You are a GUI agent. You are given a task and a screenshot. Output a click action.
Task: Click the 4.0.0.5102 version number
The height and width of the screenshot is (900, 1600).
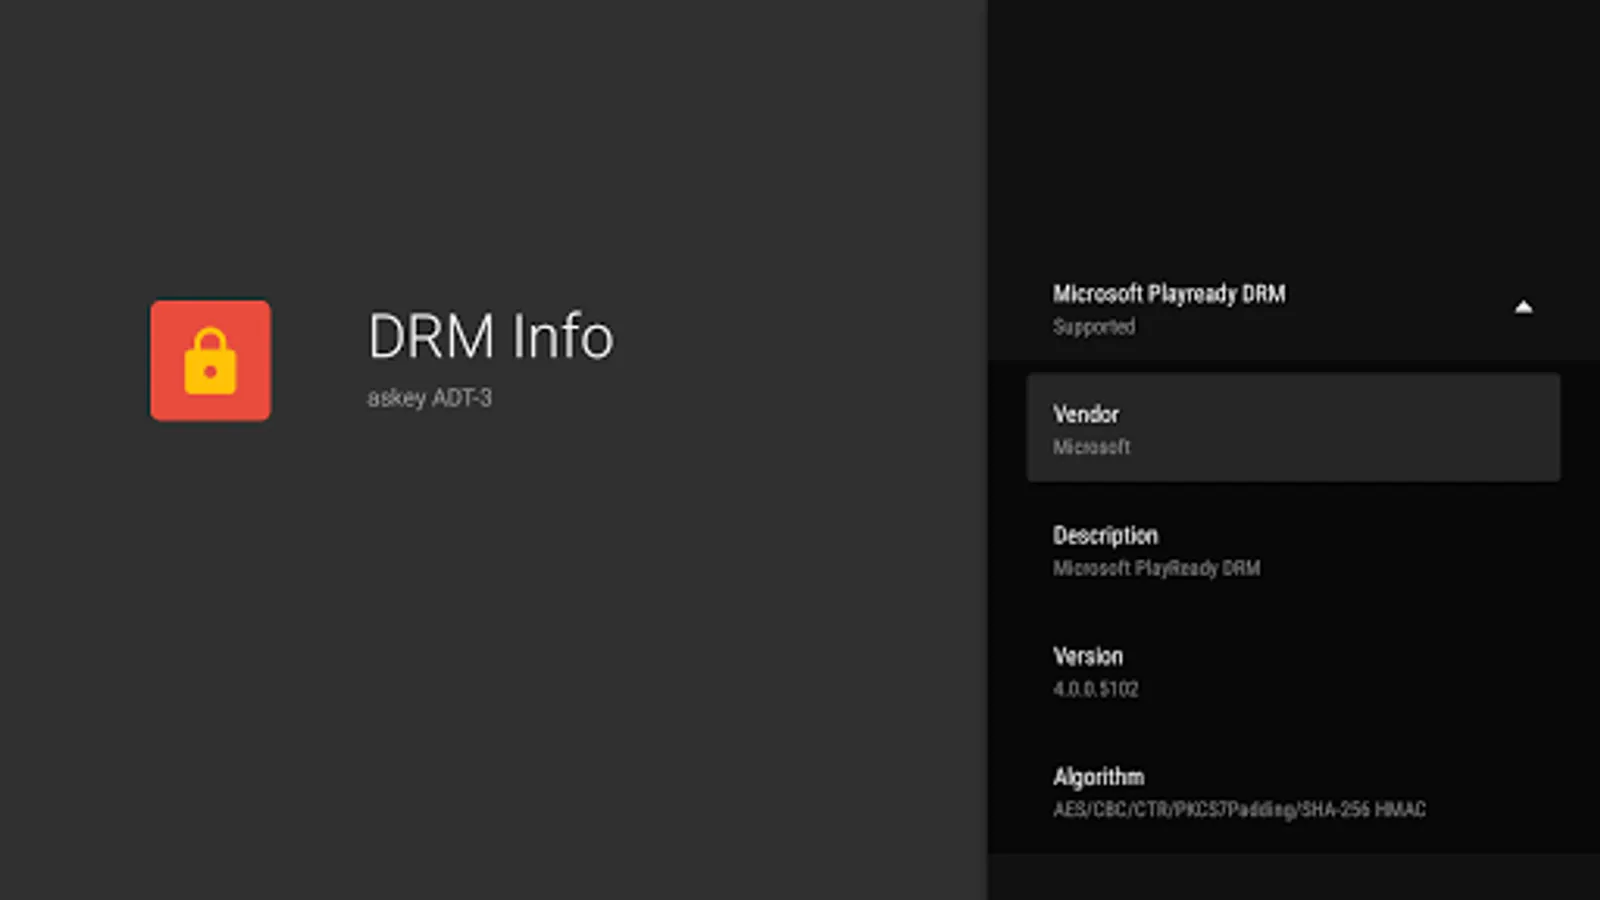point(1095,689)
